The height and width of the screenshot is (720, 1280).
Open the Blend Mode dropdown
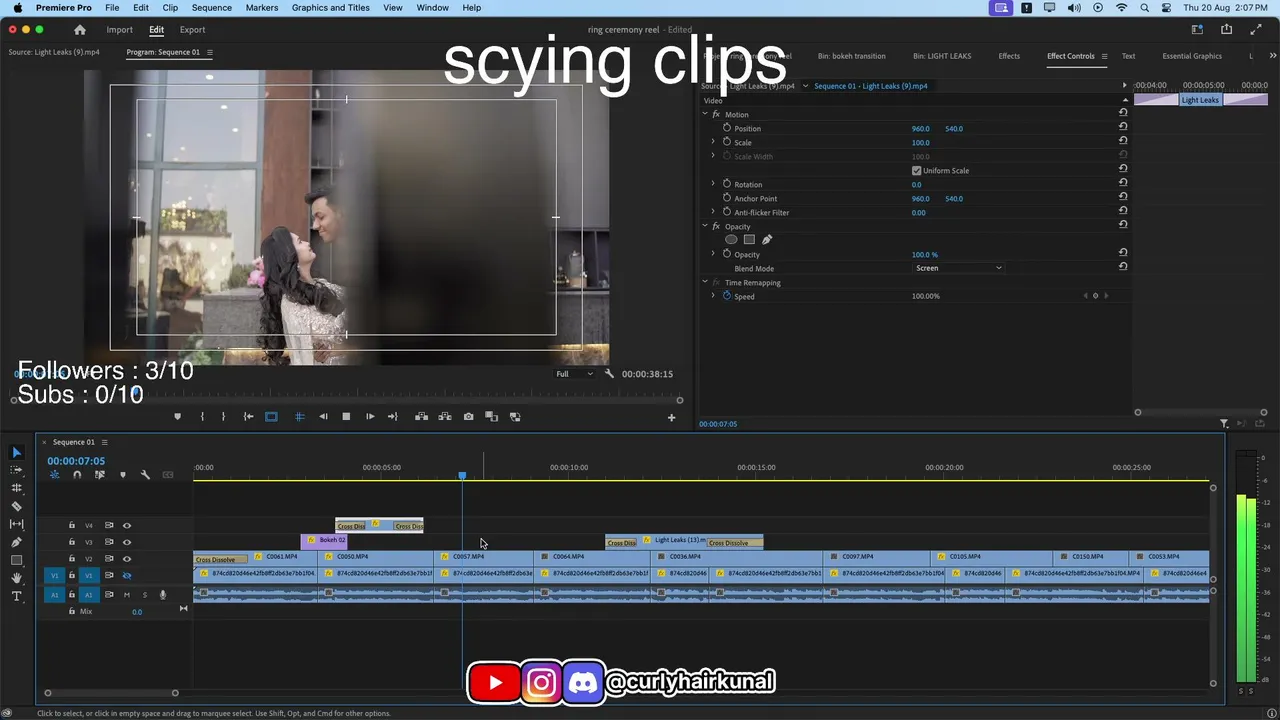[958, 268]
